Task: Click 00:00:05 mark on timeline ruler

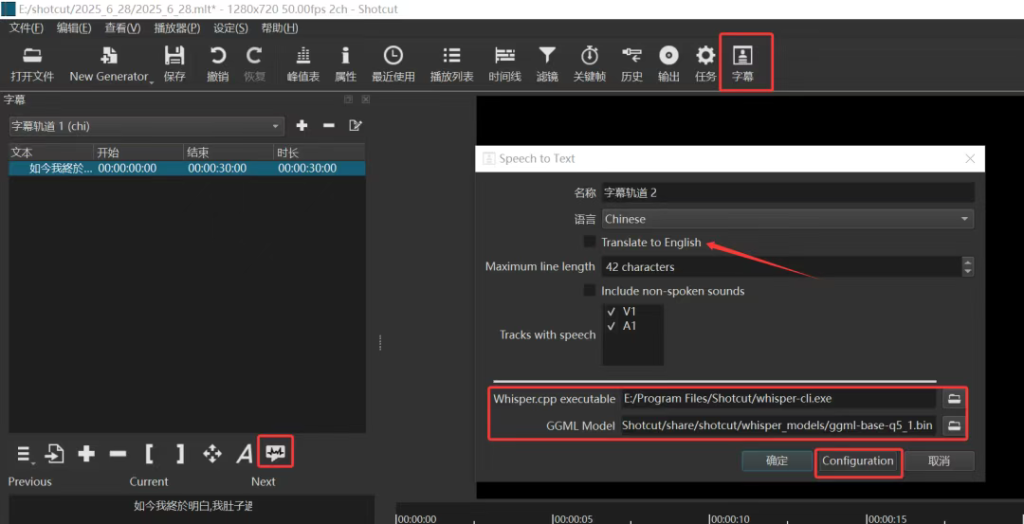Action: click(x=572, y=519)
